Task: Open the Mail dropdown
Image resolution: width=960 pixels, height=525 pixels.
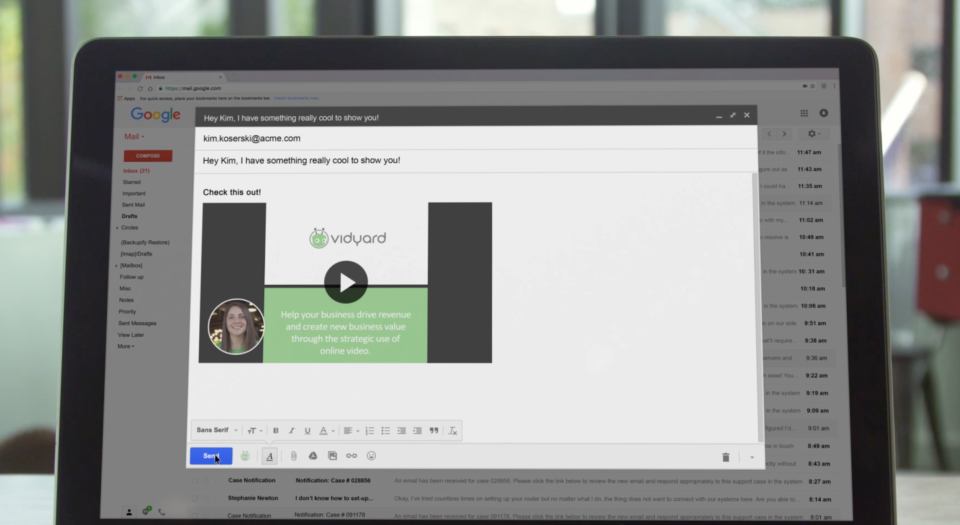Action: click(x=134, y=136)
